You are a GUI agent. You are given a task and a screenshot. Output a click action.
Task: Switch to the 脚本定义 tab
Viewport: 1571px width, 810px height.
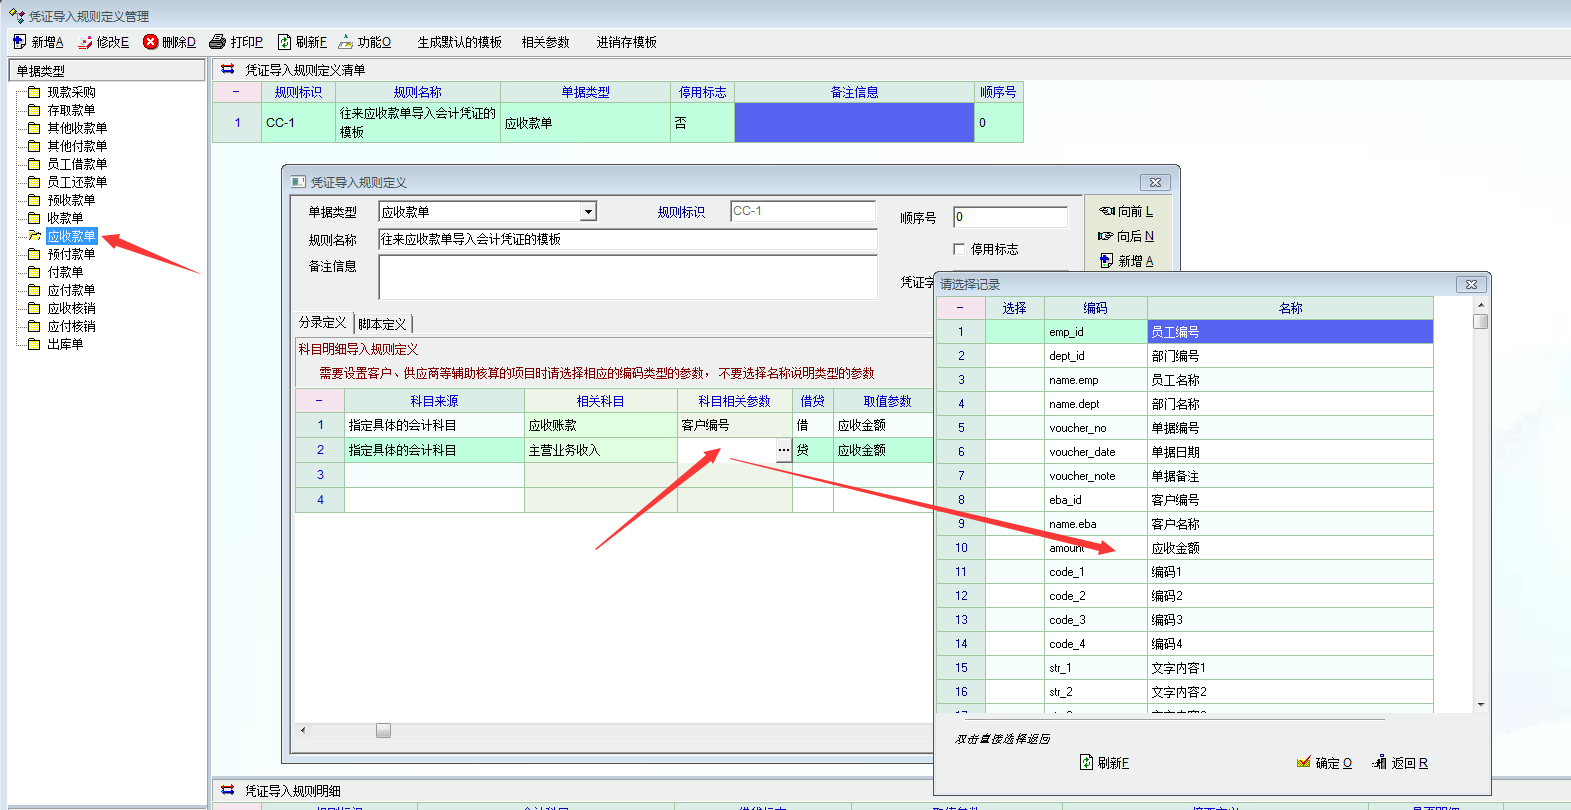(x=382, y=324)
